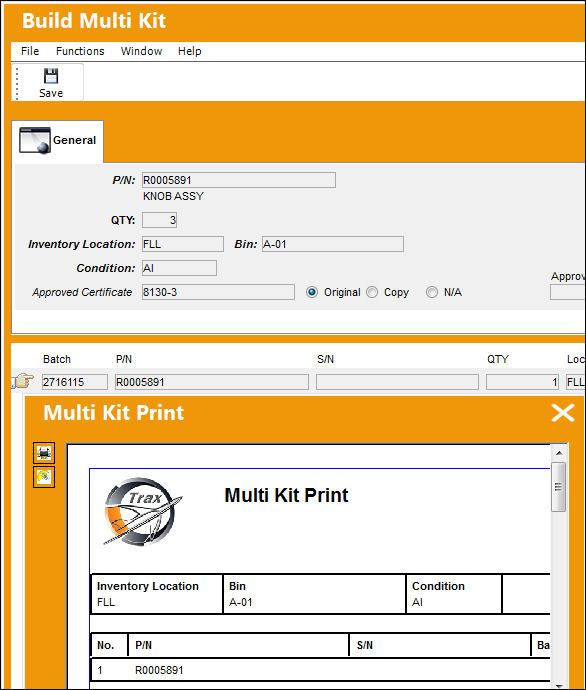Screen dimensions: 586x690
Task: Click the pointing hand row selector icon
Action: click(24, 381)
